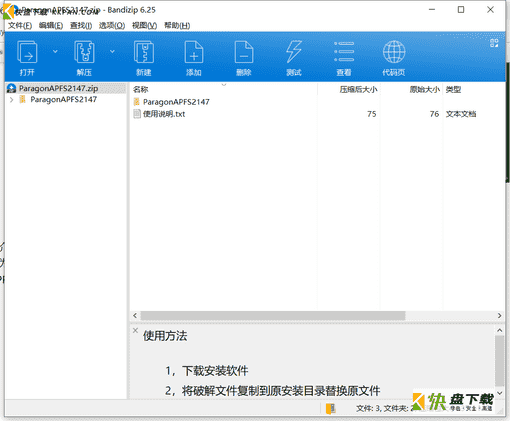510x421 pixels.
Task: Click the archive icon in the status bar
Action: (x=331, y=409)
